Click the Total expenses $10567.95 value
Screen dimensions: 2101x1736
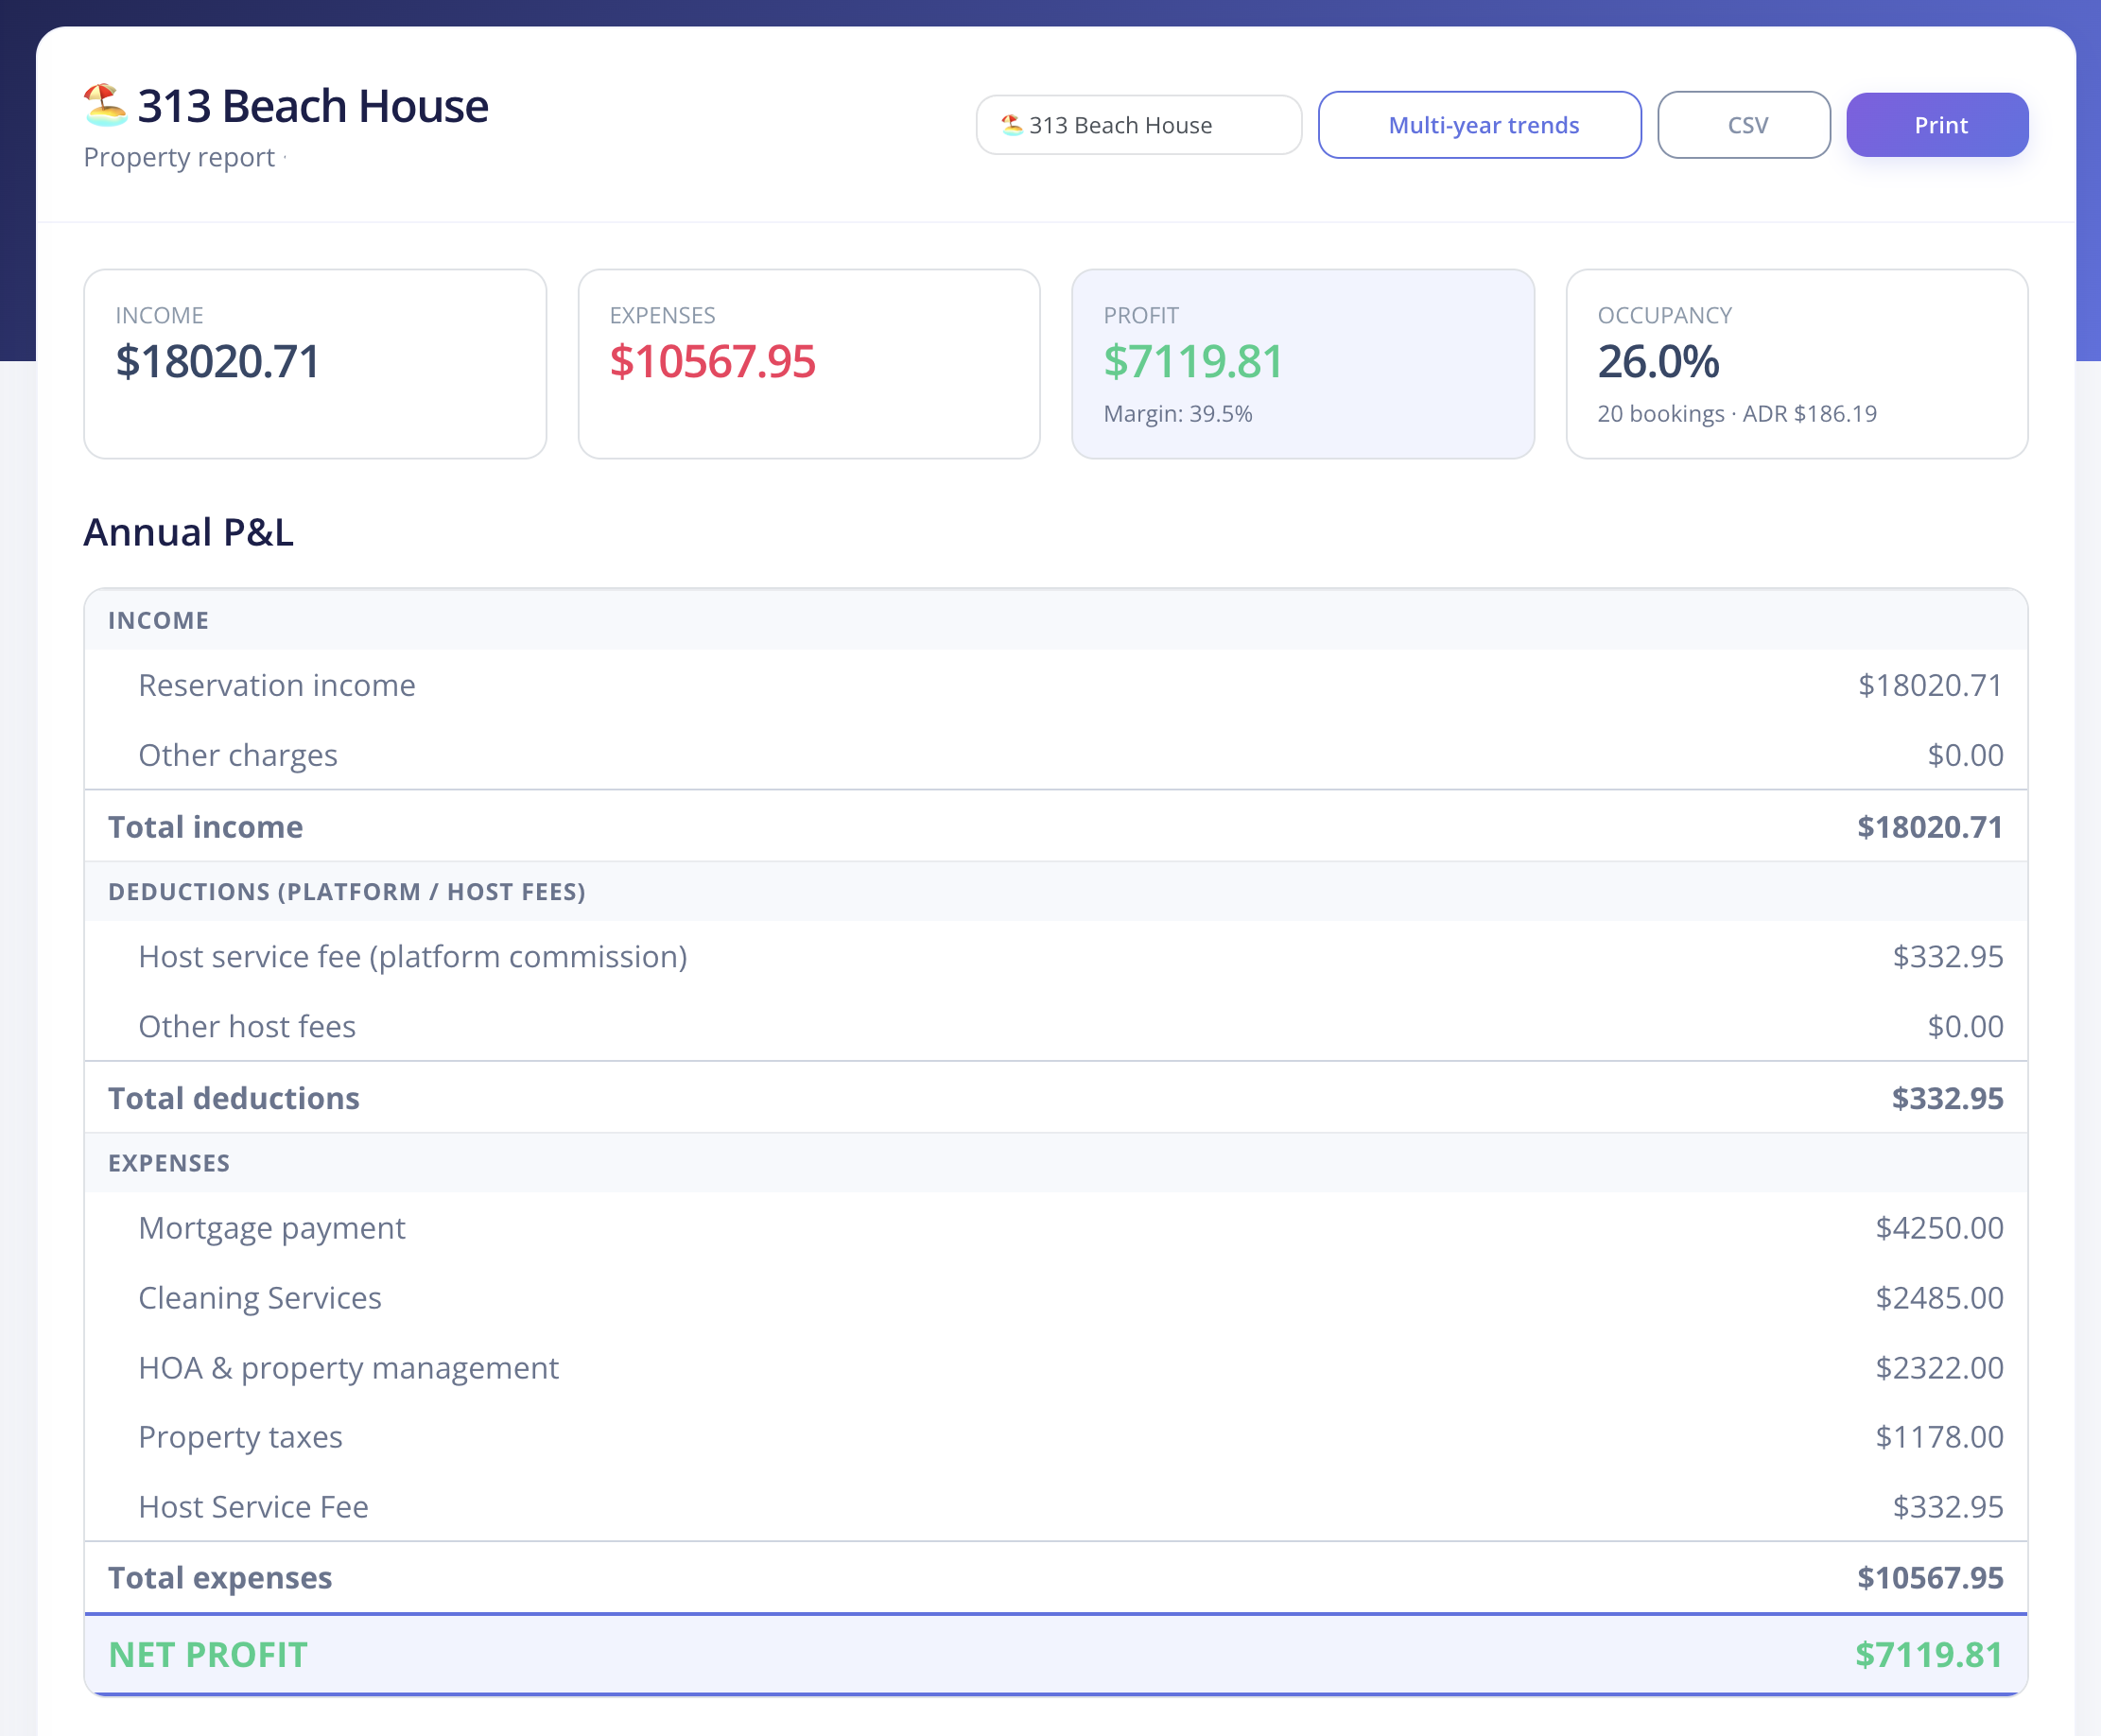point(1930,1578)
